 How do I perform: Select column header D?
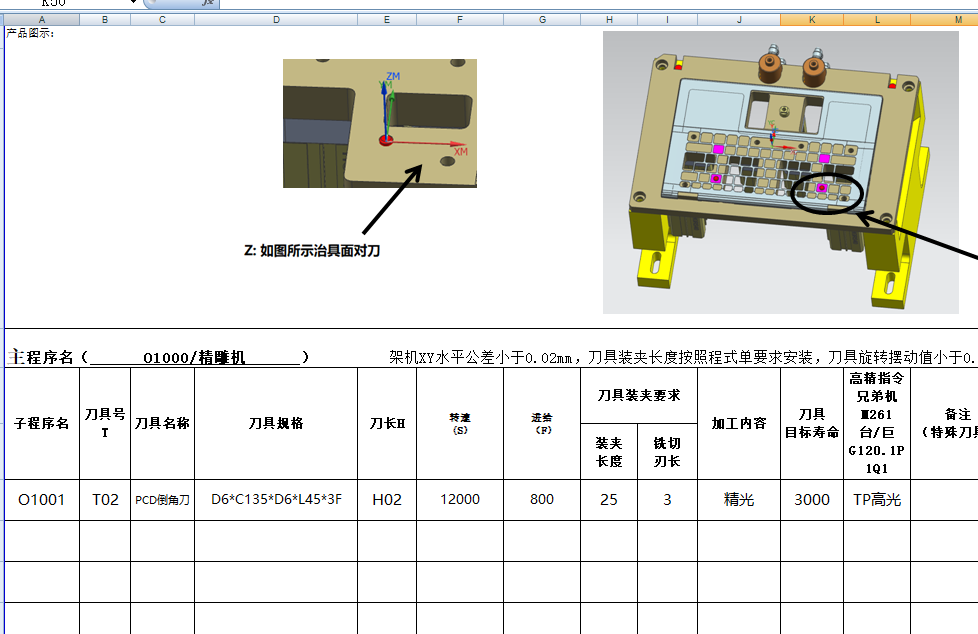coord(277,17)
